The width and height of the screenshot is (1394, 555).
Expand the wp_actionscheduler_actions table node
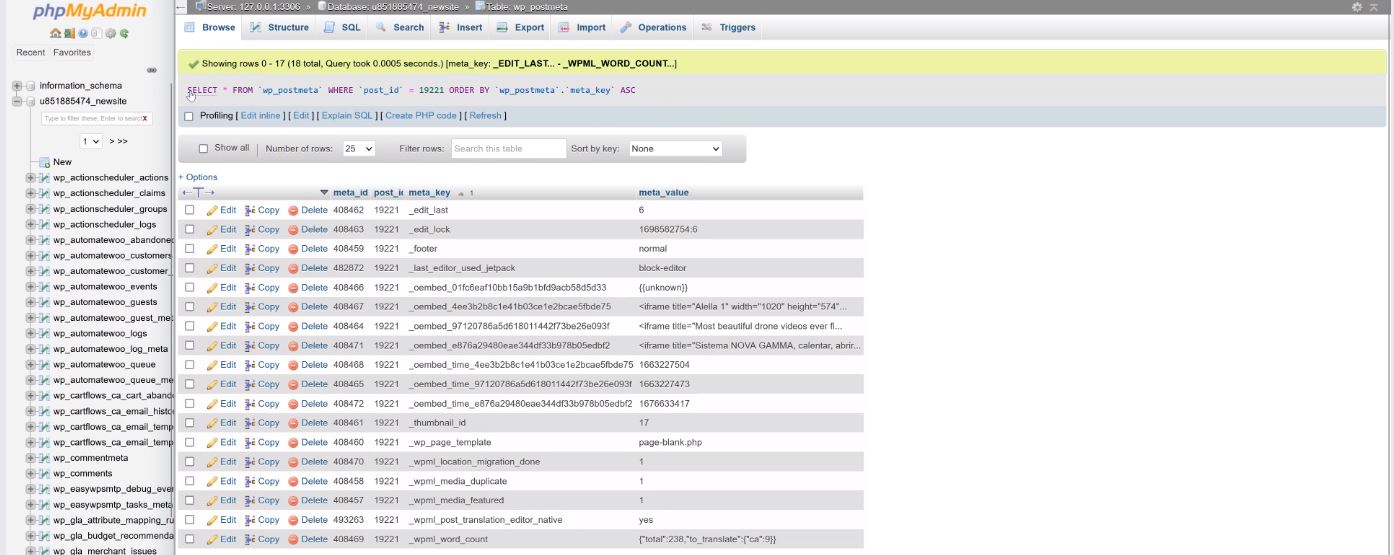point(31,178)
